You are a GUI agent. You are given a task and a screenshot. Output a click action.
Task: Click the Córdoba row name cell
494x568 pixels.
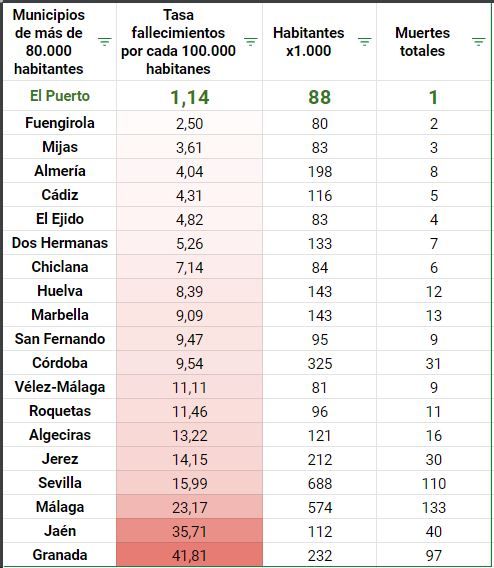click(x=60, y=363)
